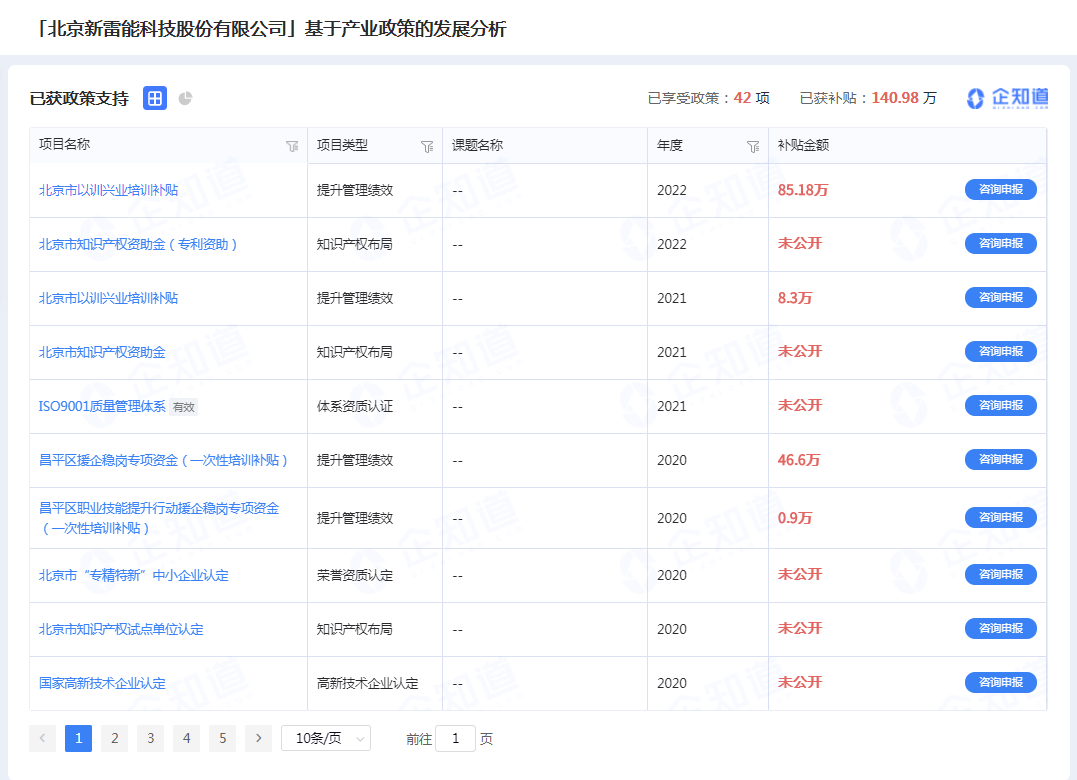Image resolution: width=1077 pixels, height=780 pixels.
Task: Click 咨询申报 for 北京市知识产权试点单位认定
Action: (1001, 628)
